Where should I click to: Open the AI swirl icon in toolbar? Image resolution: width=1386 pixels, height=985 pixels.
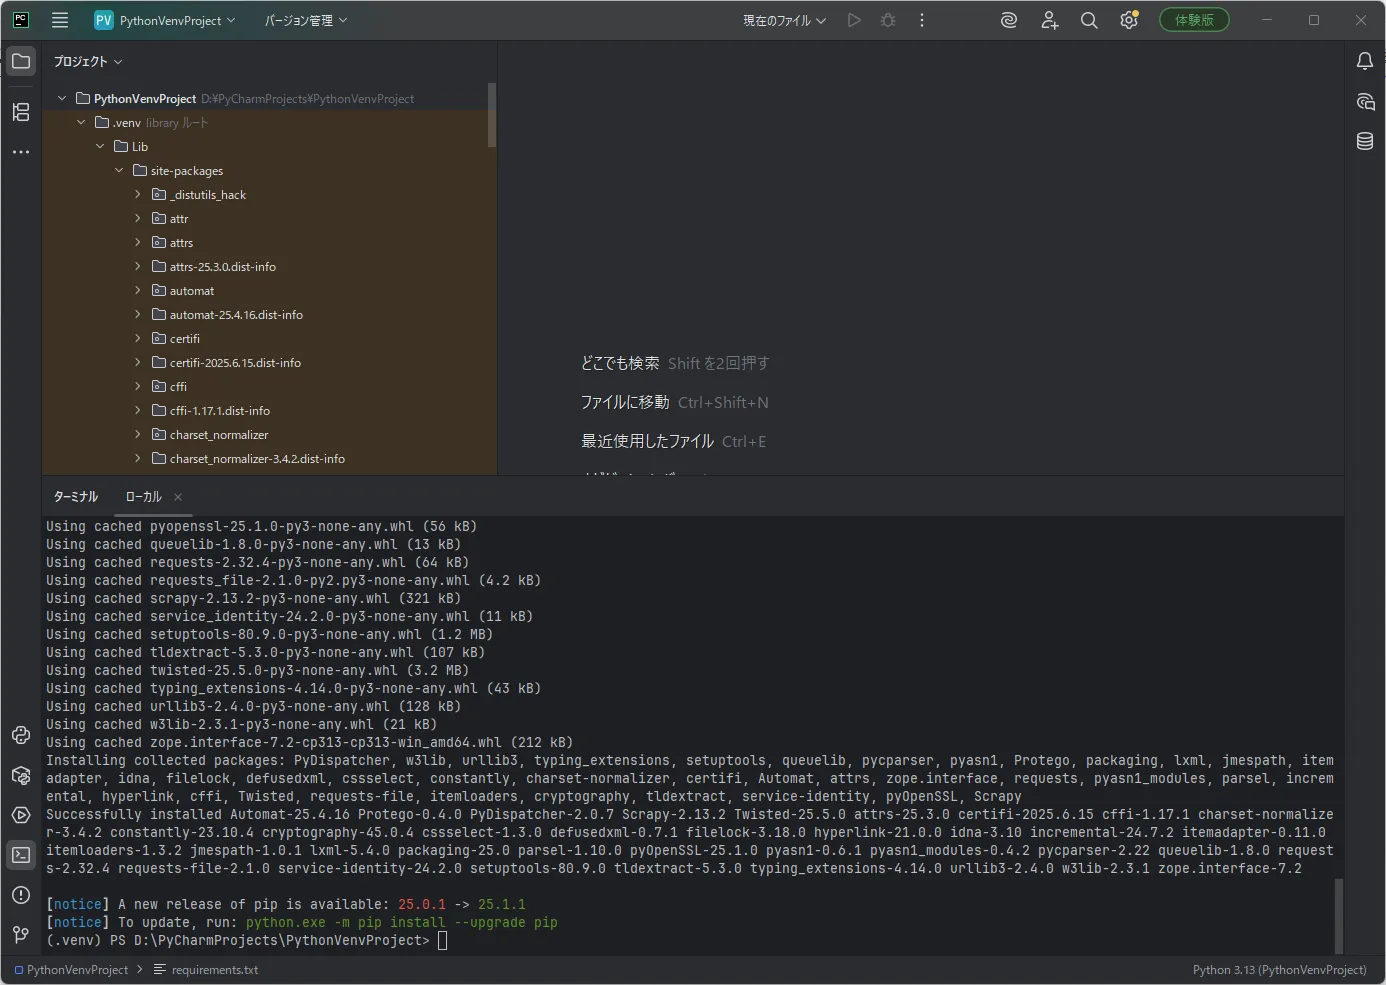click(x=1009, y=20)
